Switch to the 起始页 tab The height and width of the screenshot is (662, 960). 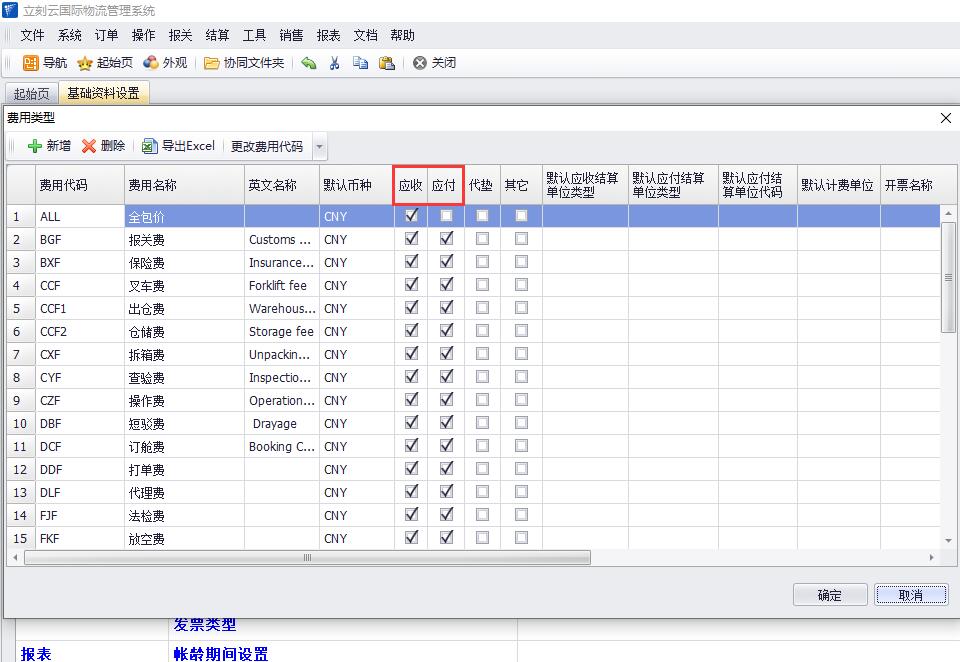(31, 94)
